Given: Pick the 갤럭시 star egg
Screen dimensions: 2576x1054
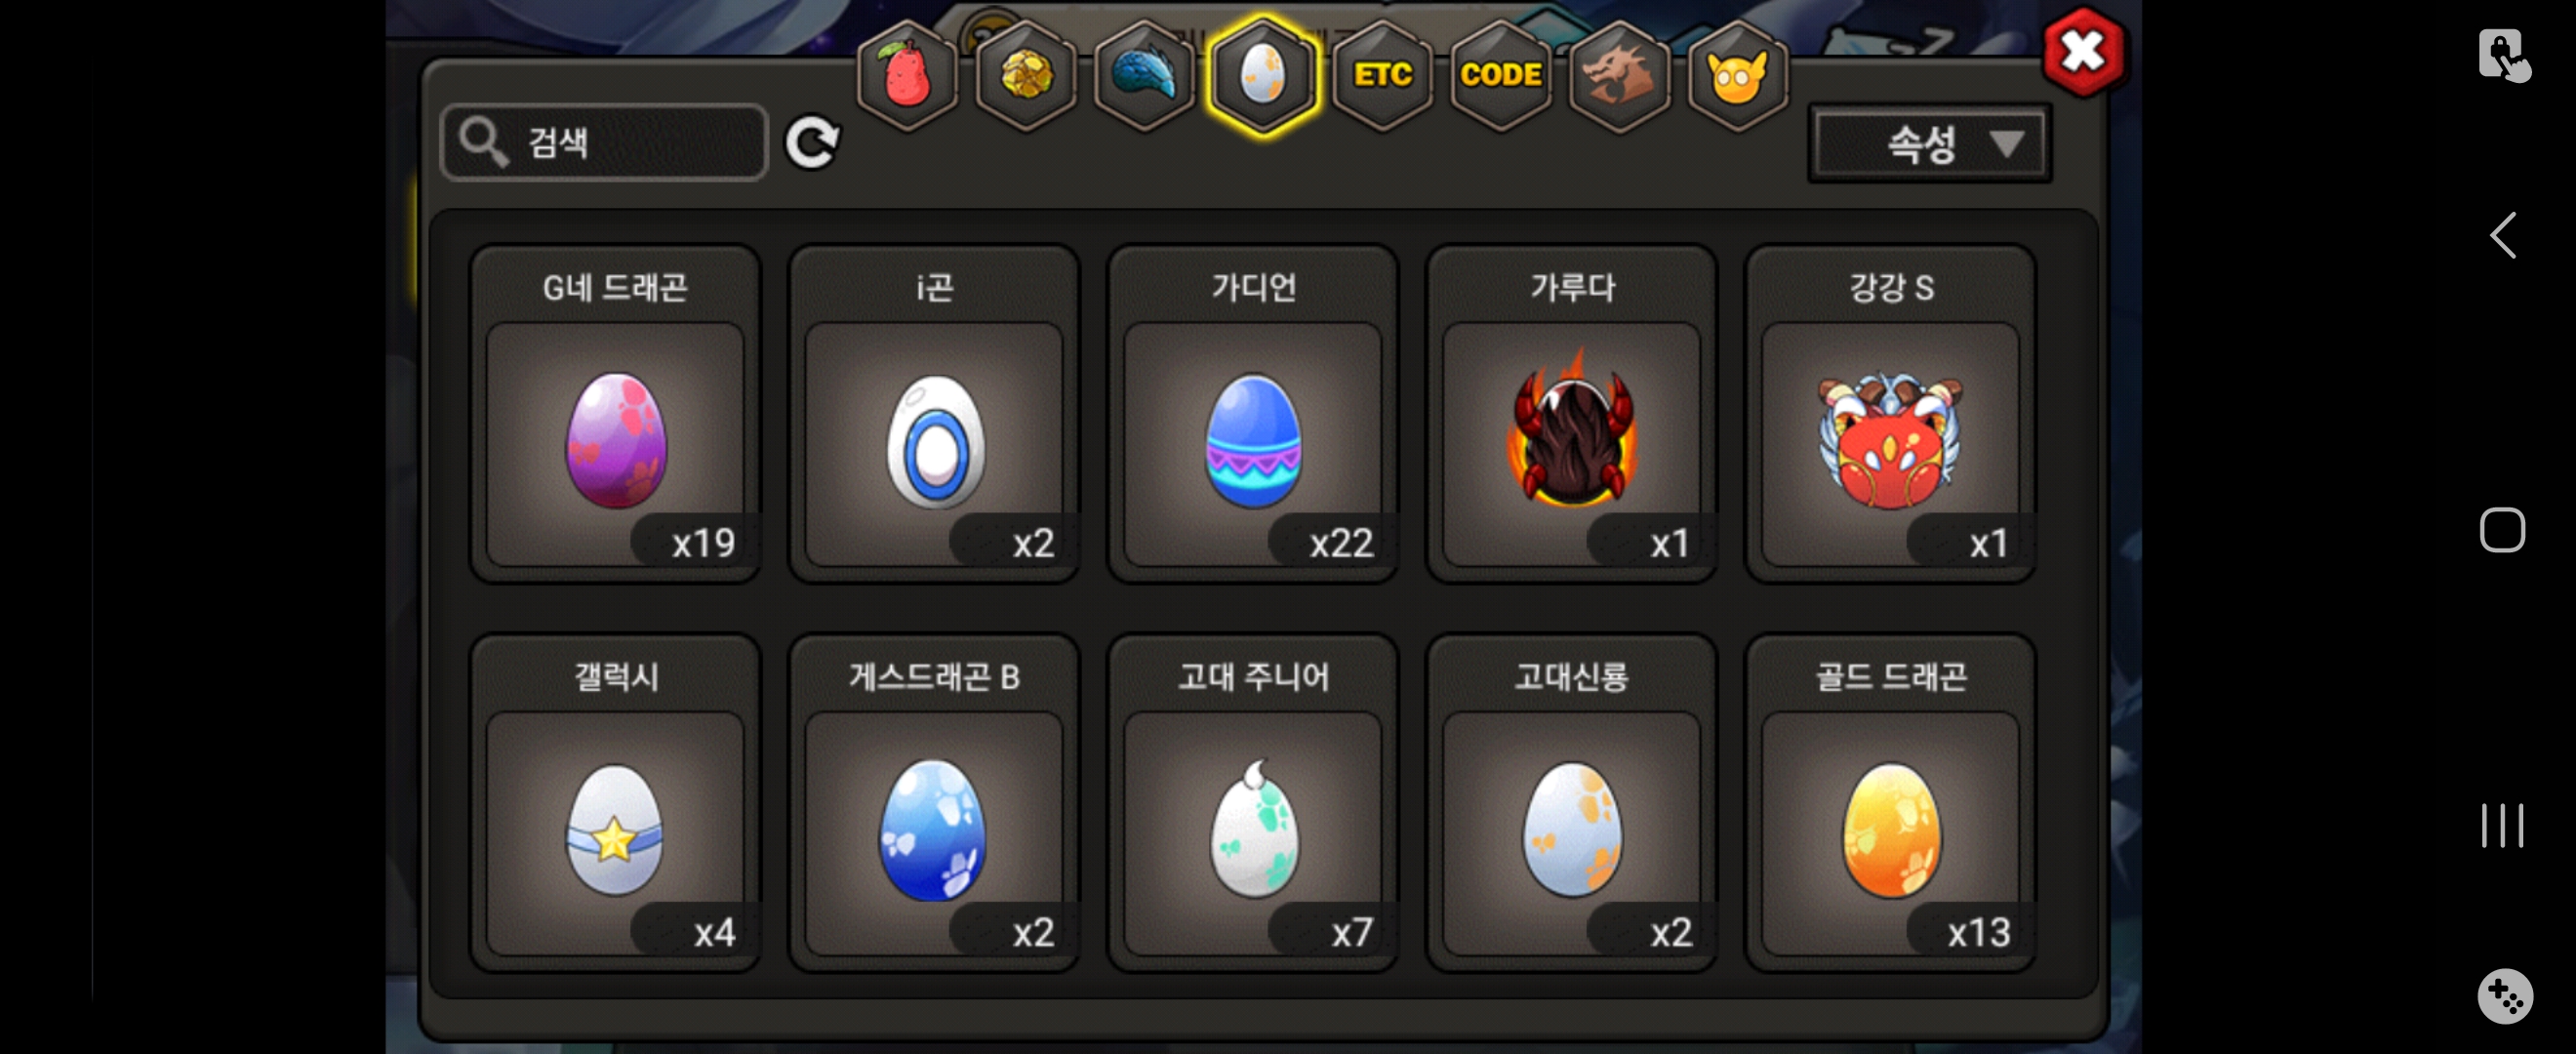Looking at the screenshot, I should click(615, 803).
